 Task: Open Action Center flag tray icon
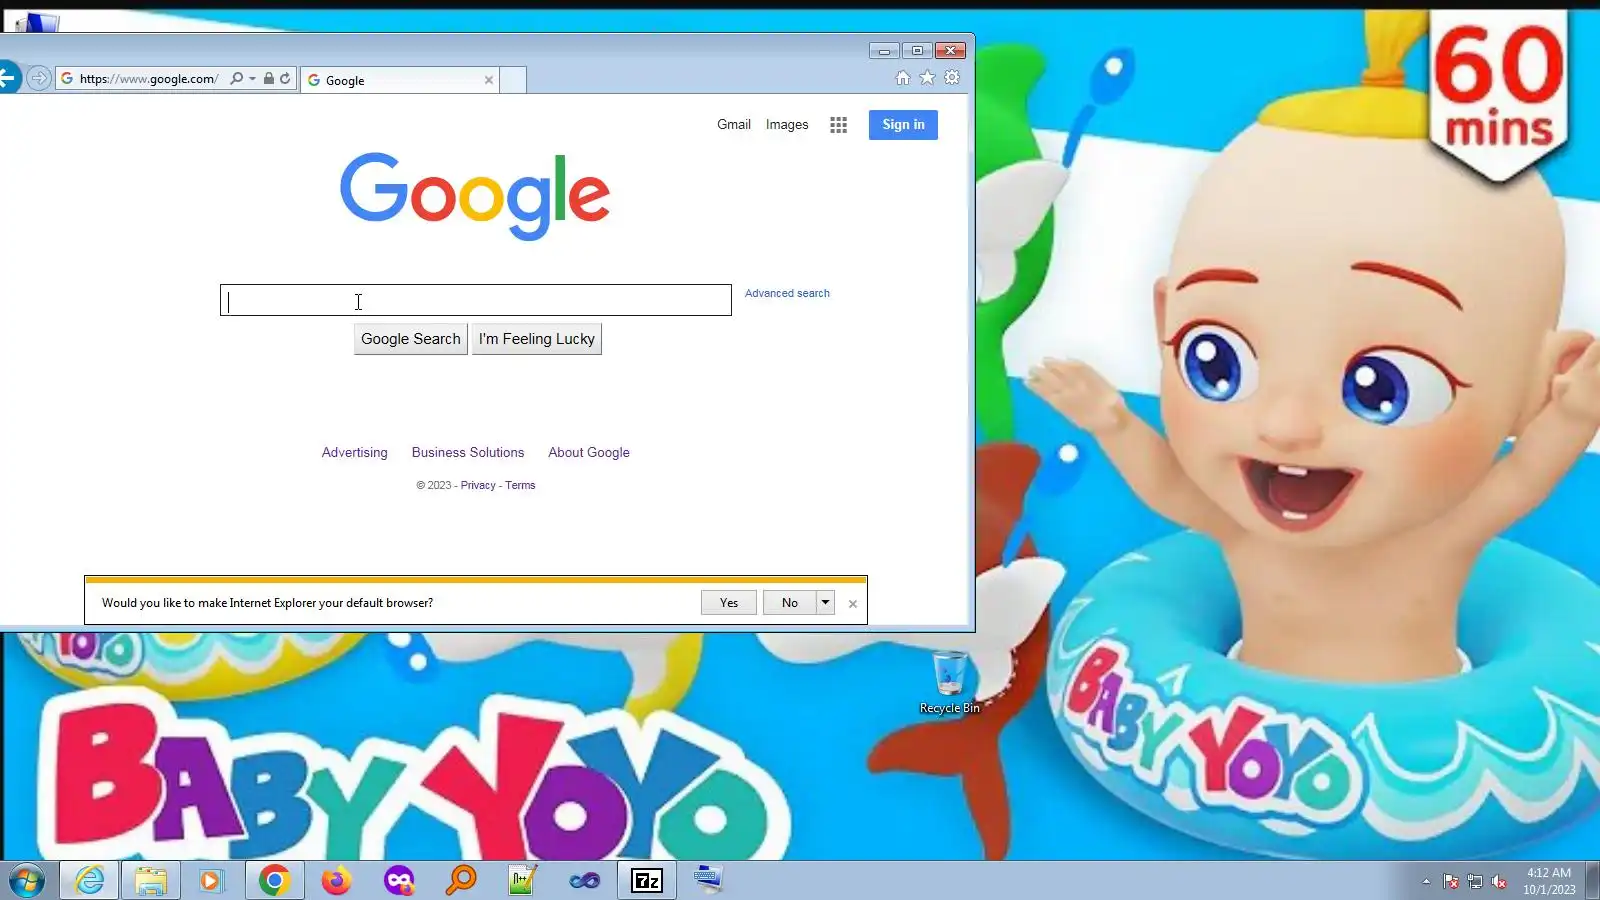pyautogui.click(x=1451, y=881)
